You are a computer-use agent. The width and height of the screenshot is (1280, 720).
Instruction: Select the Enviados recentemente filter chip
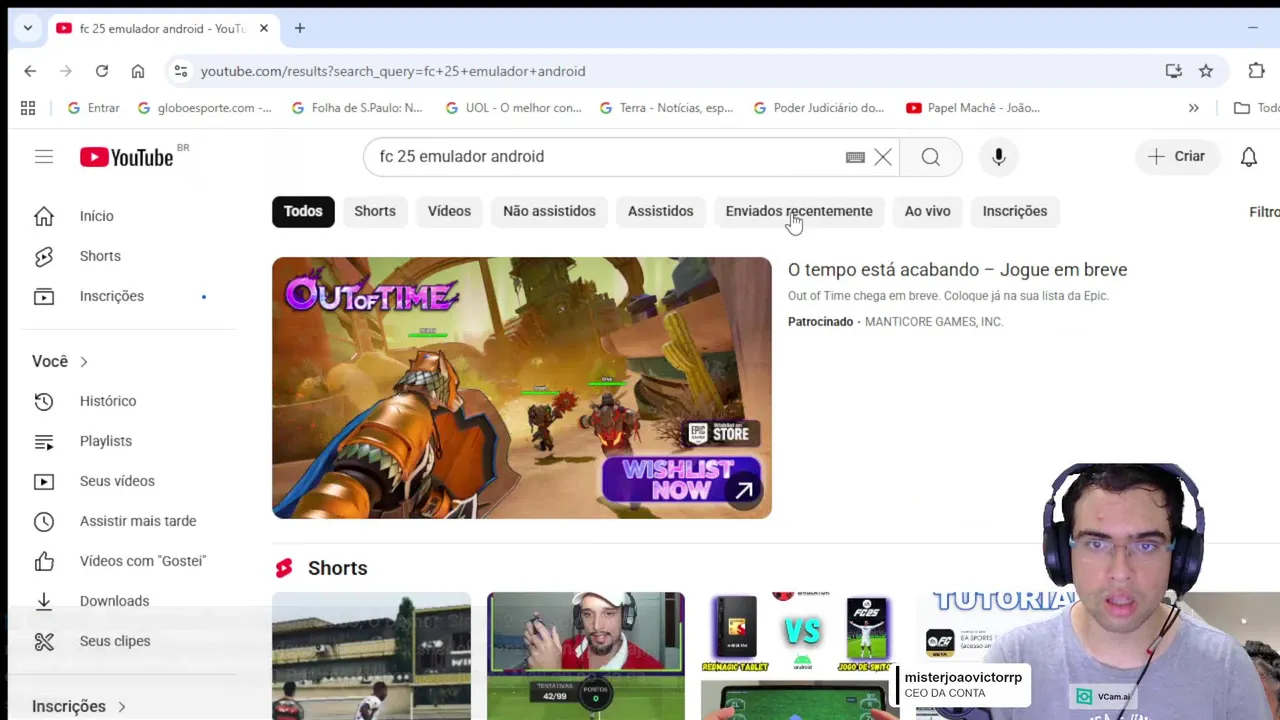[x=799, y=211]
